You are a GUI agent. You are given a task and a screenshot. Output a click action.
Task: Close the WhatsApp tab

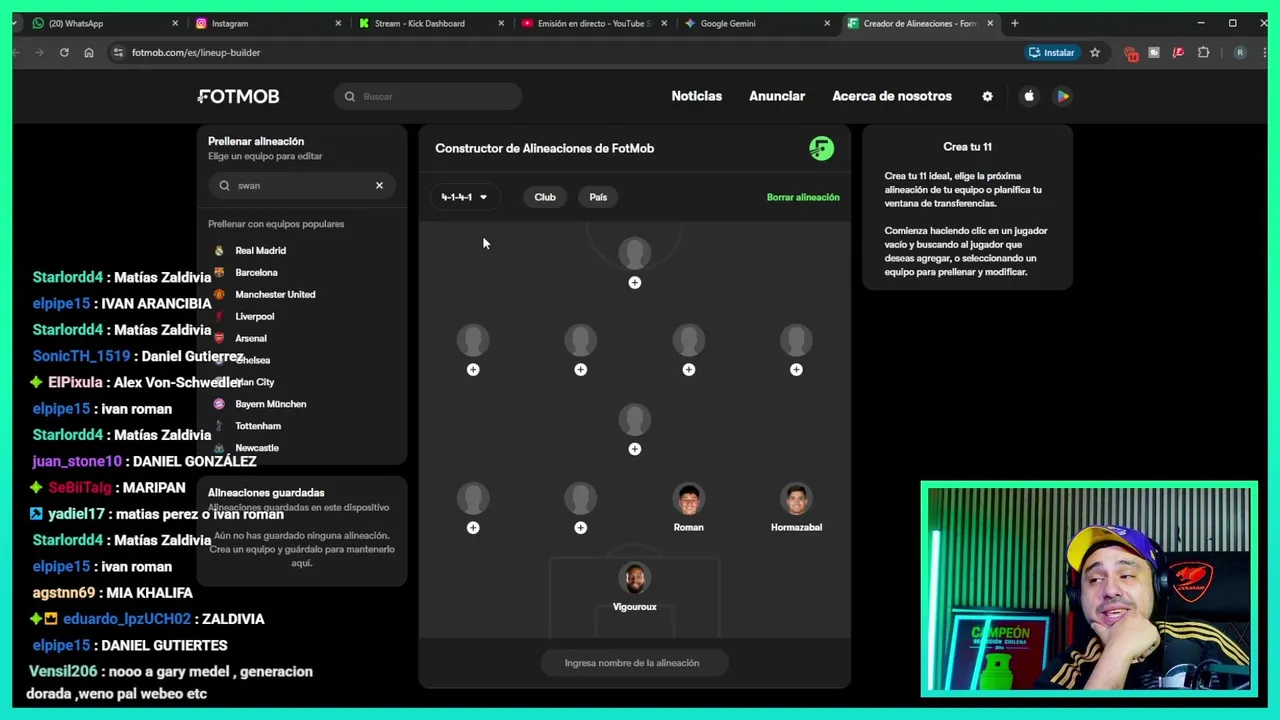[175, 23]
